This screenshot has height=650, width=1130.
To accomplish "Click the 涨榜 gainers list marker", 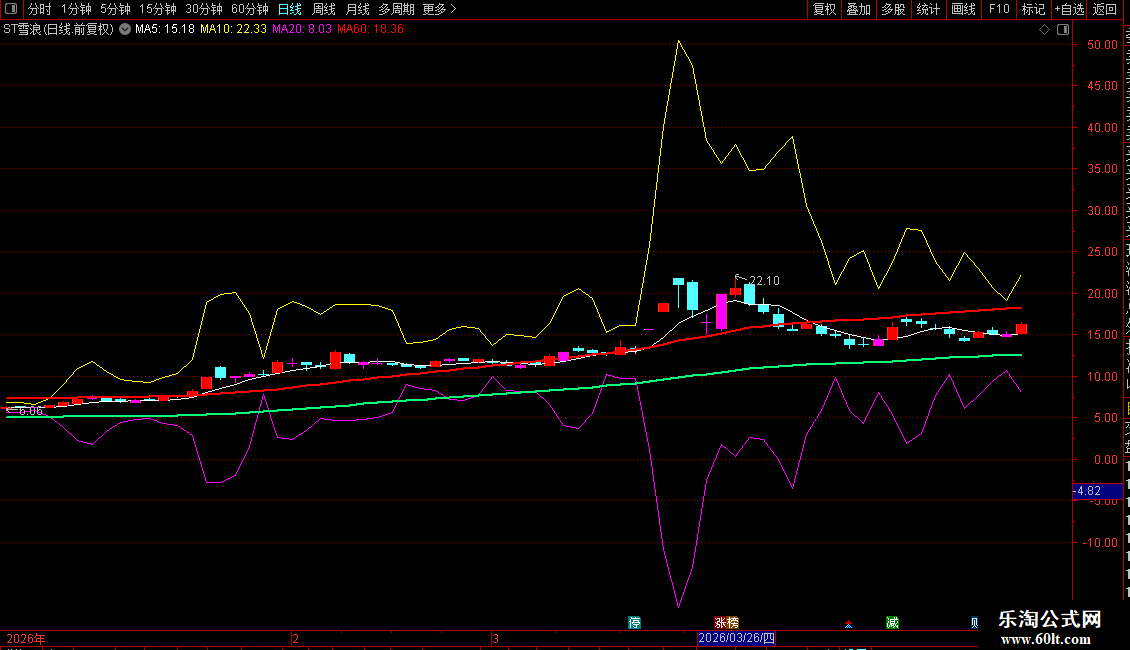I will coord(726,623).
